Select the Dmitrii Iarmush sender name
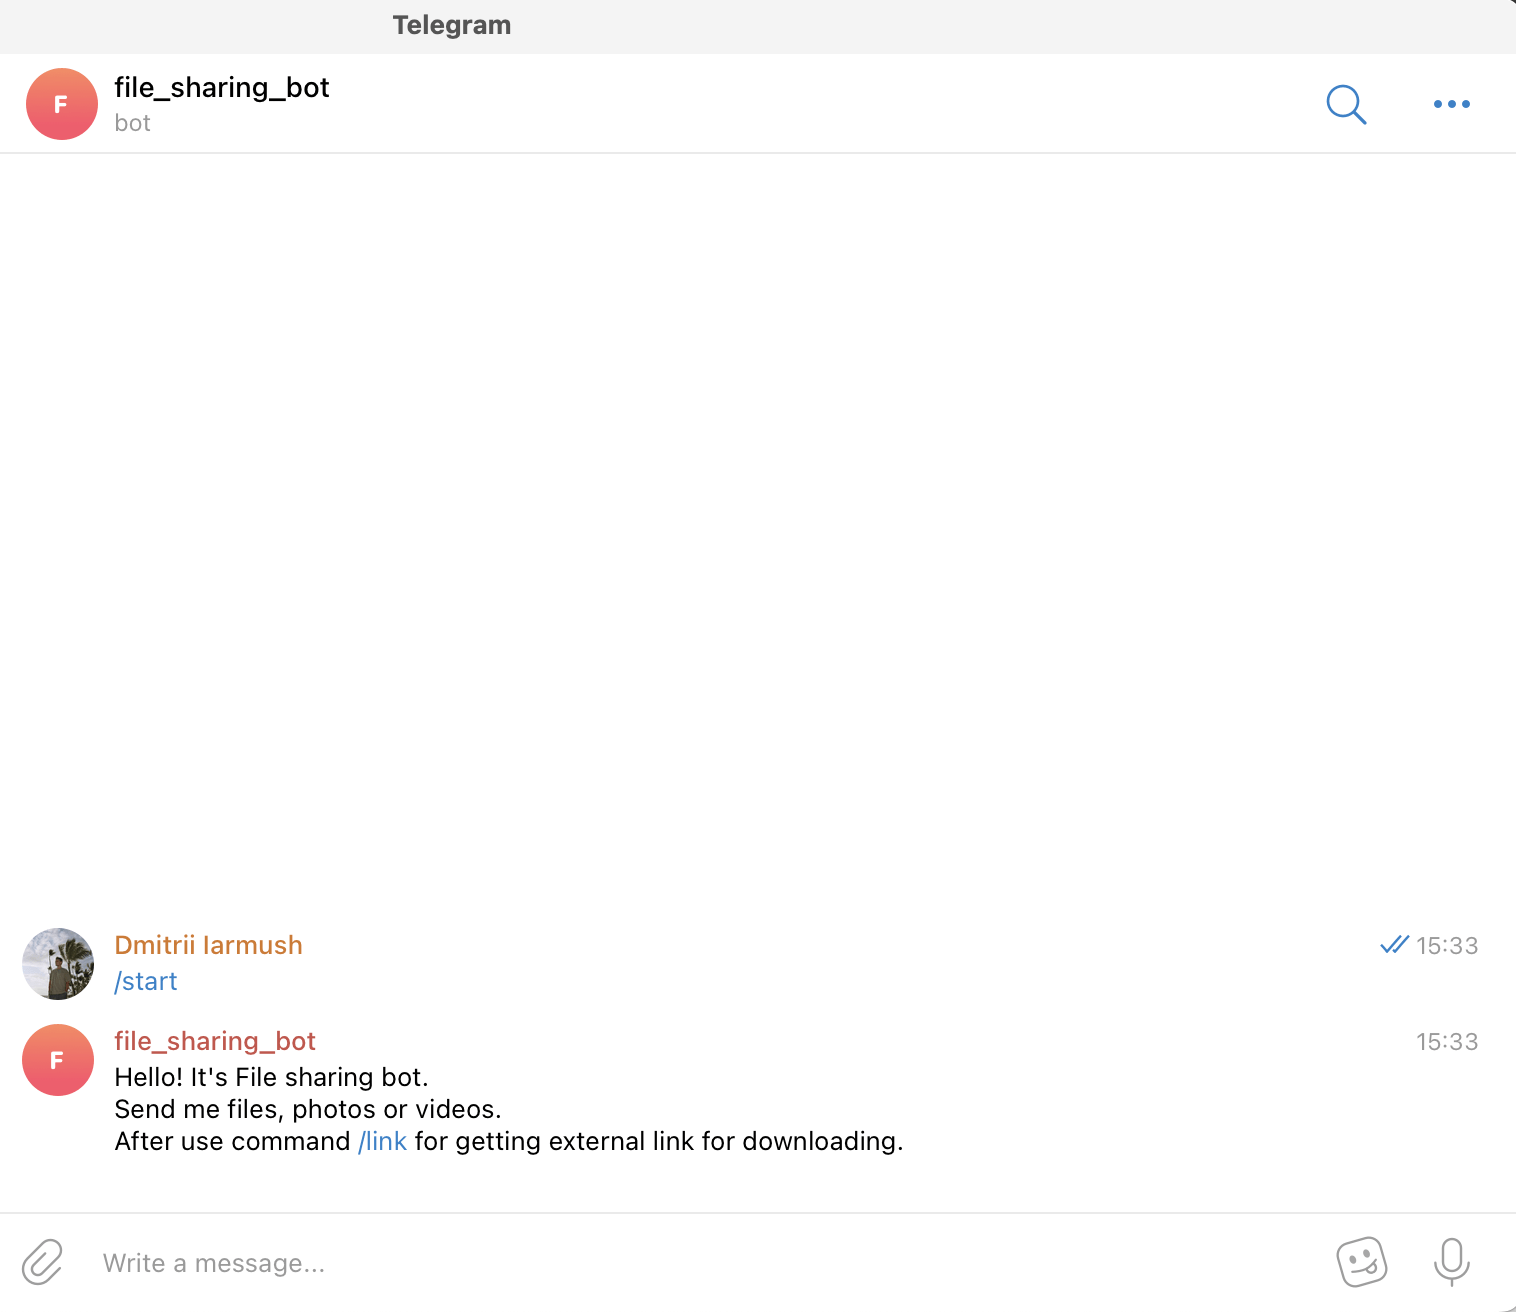 click(208, 944)
